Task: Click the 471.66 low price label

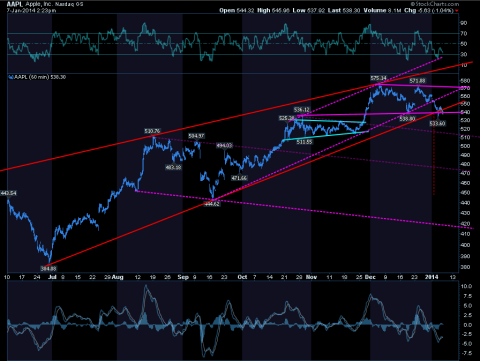Action: point(239,178)
